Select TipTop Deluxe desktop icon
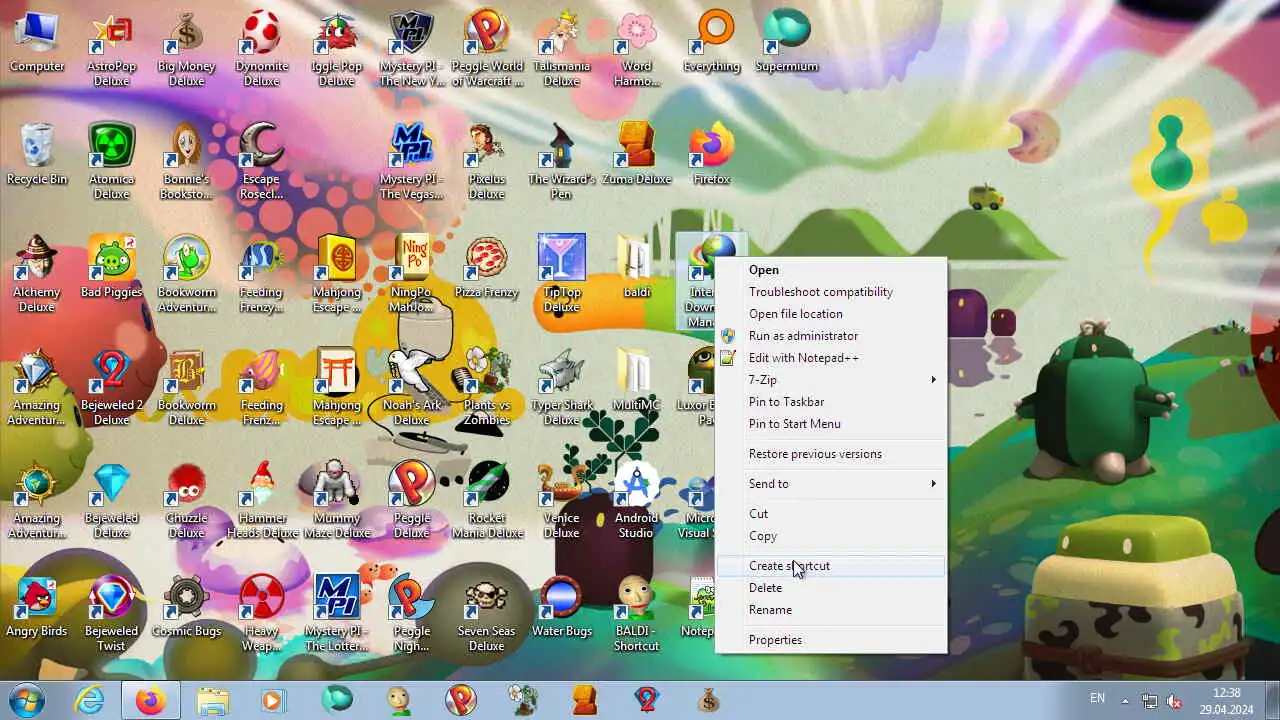This screenshot has width=1280, height=720. pyautogui.click(x=562, y=275)
